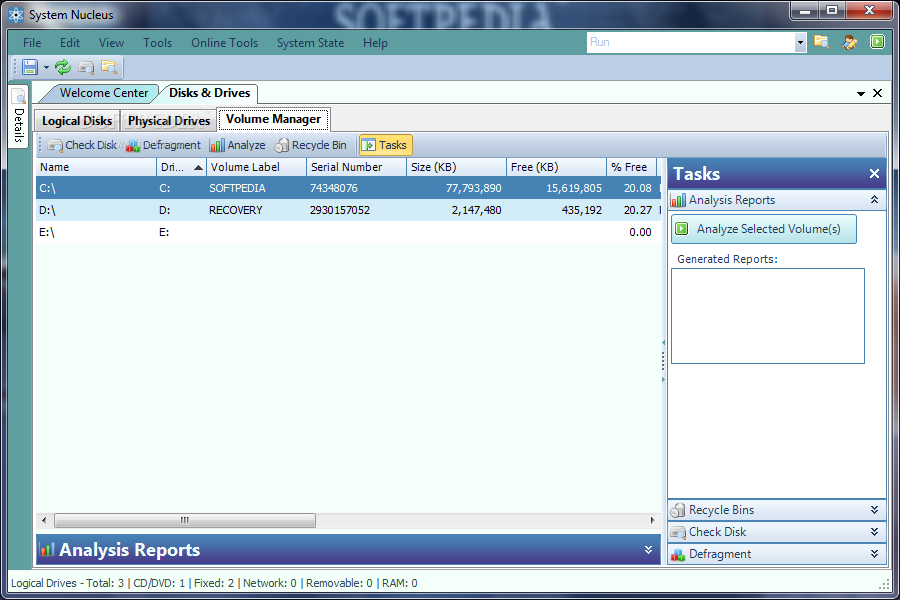Open the Online Tools menu
The height and width of the screenshot is (600, 900).
[x=224, y=43]
